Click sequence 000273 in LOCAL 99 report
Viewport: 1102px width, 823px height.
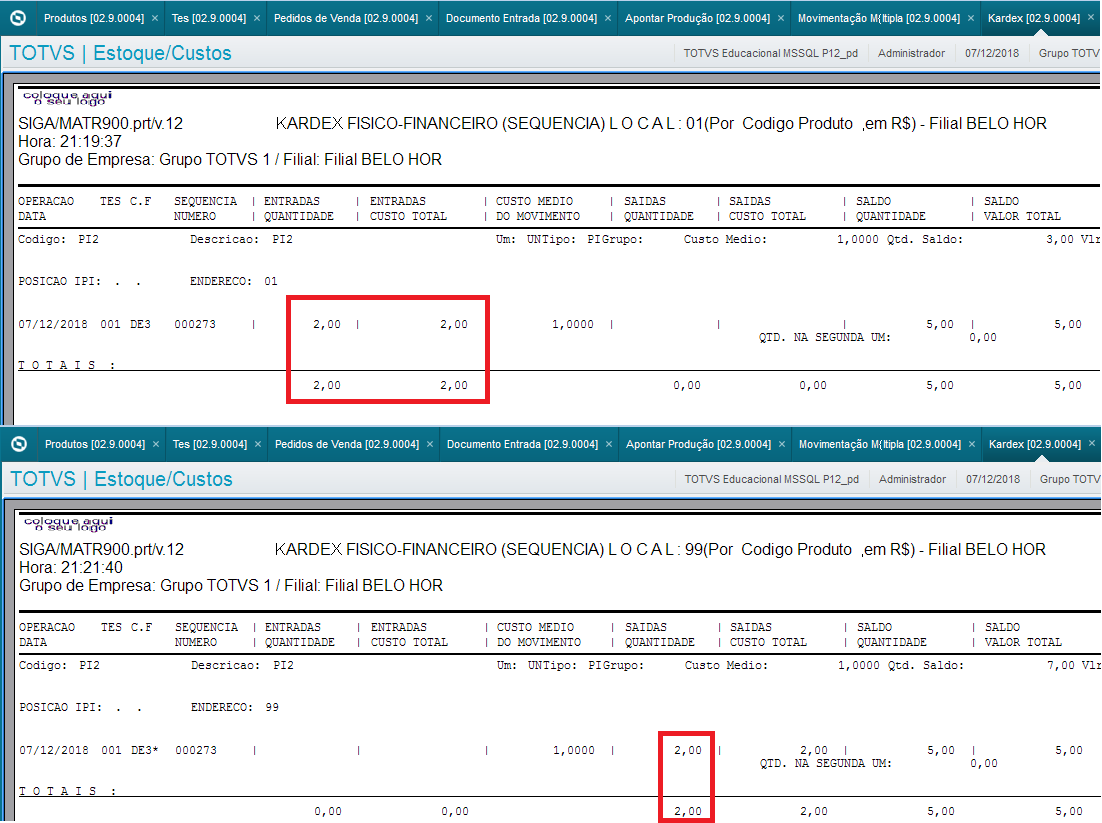point(196,751)
